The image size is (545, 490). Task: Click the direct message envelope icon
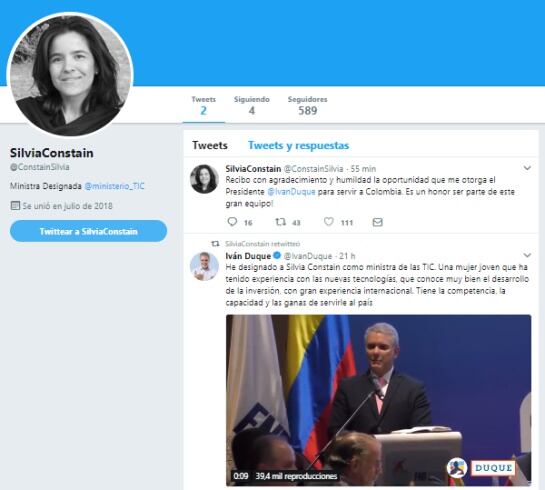click(377, 222)
